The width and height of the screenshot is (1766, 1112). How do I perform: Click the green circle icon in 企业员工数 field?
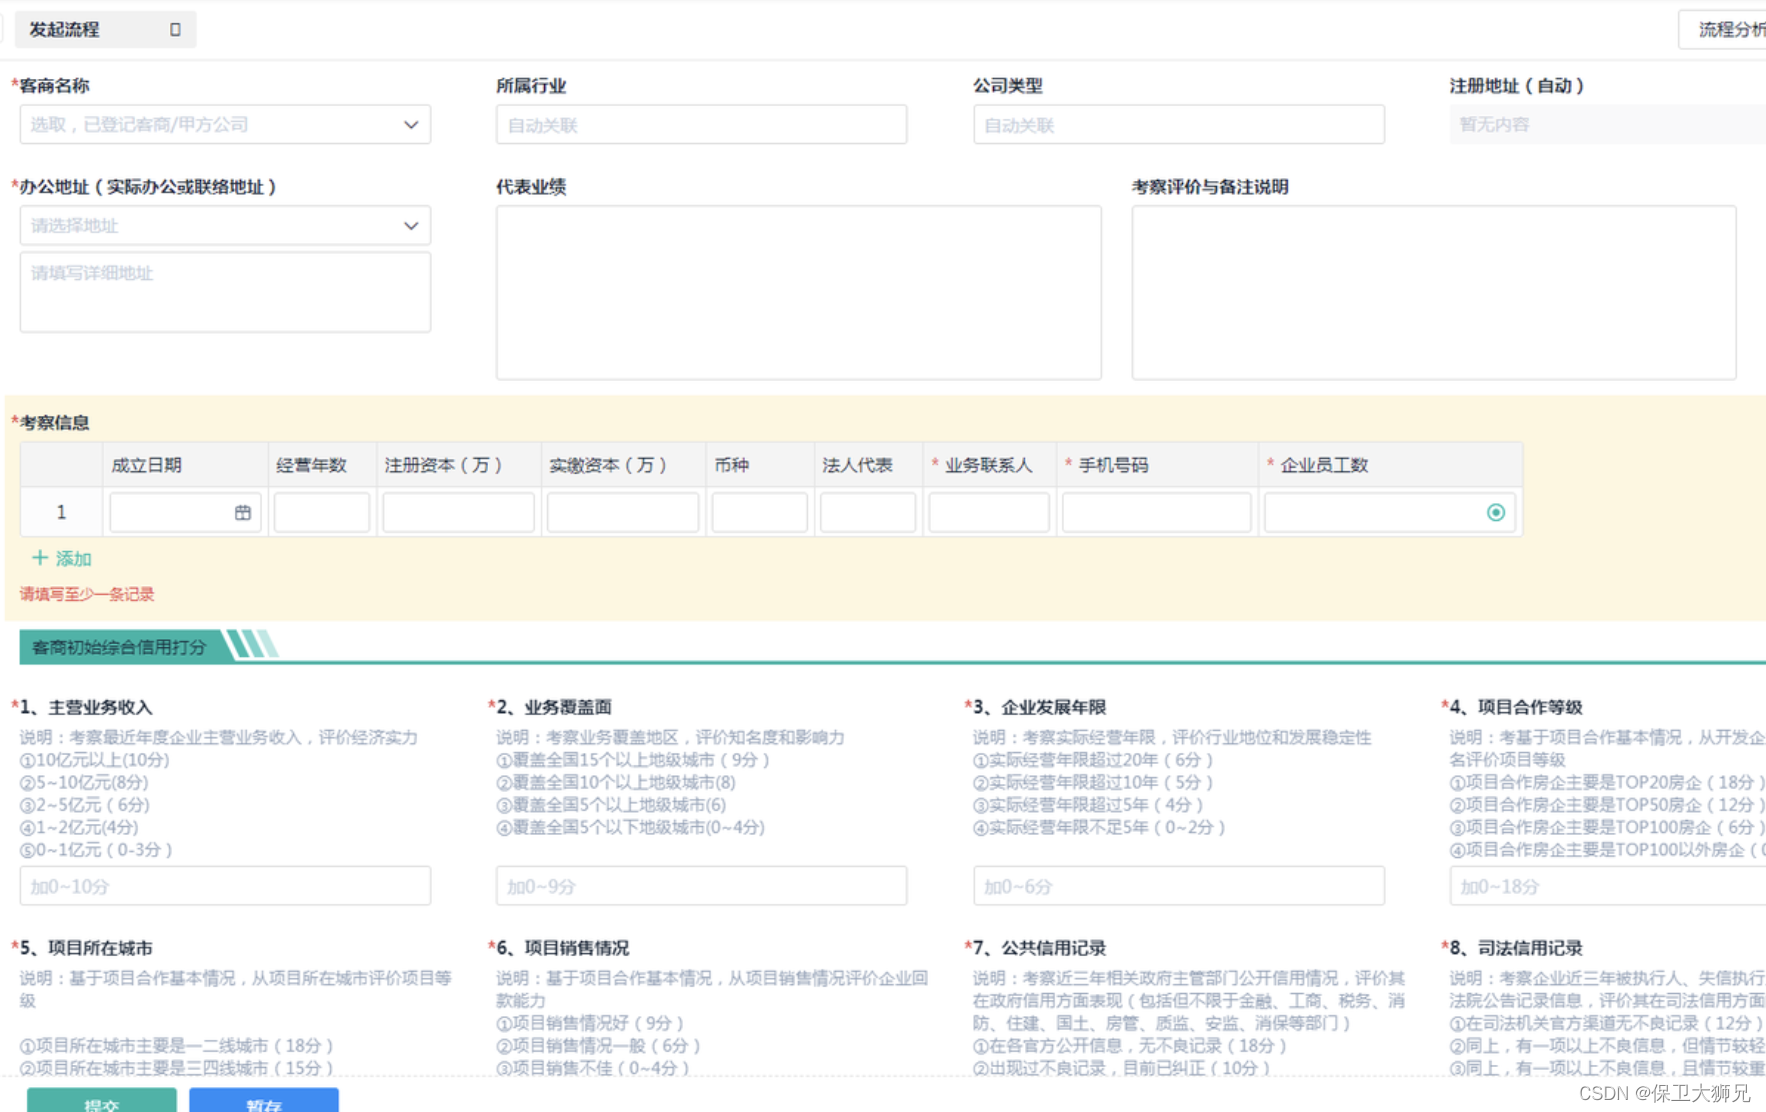(x=1496, y=513)
